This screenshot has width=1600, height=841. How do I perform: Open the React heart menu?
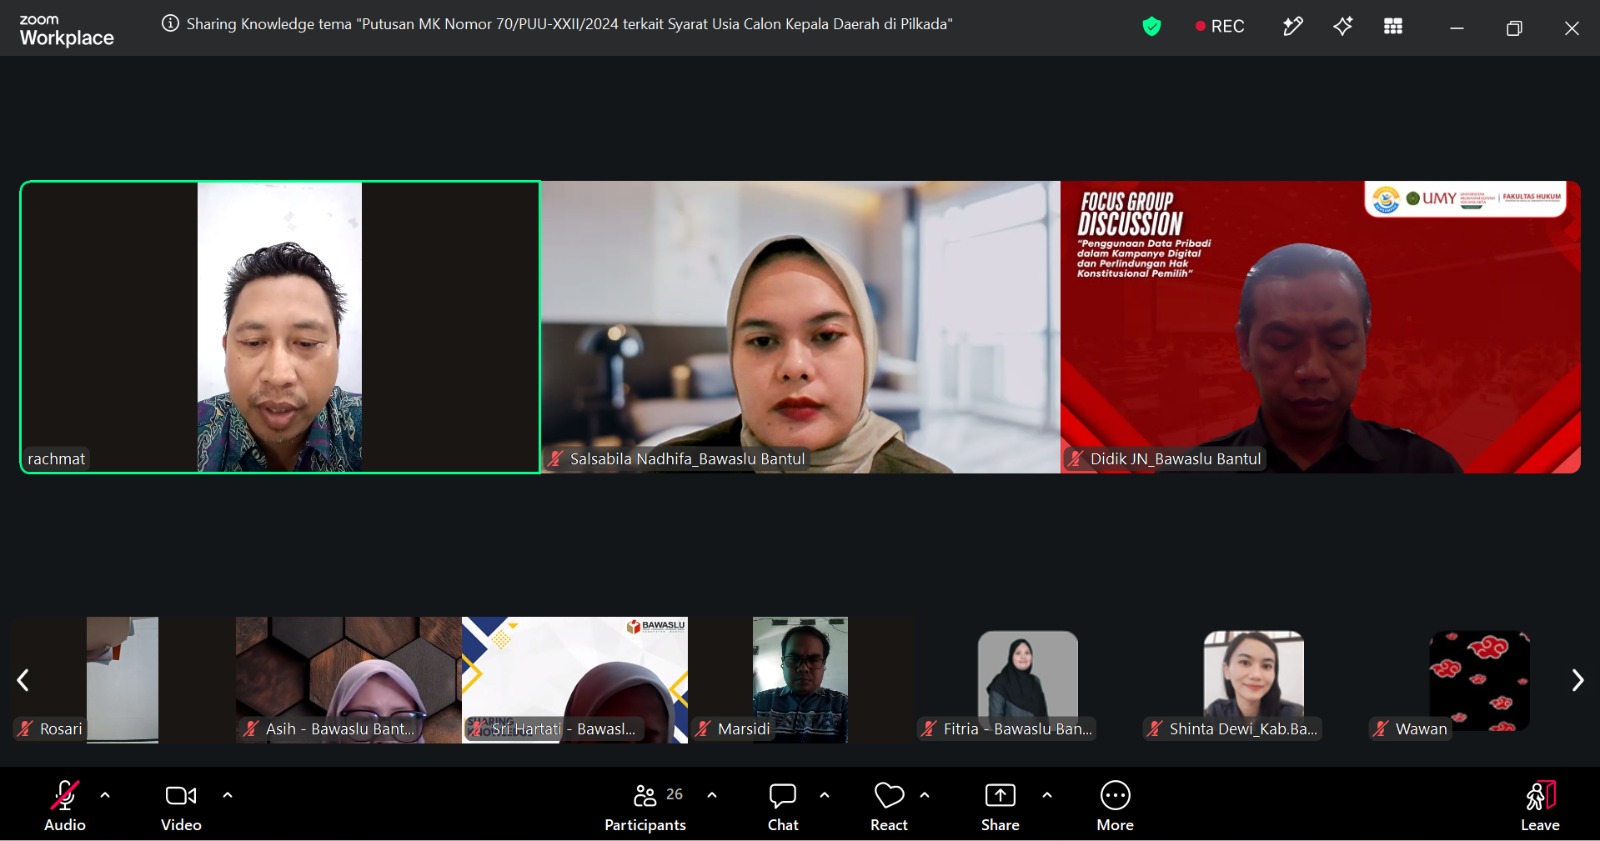pyautogui.click(x=889, y=806)
